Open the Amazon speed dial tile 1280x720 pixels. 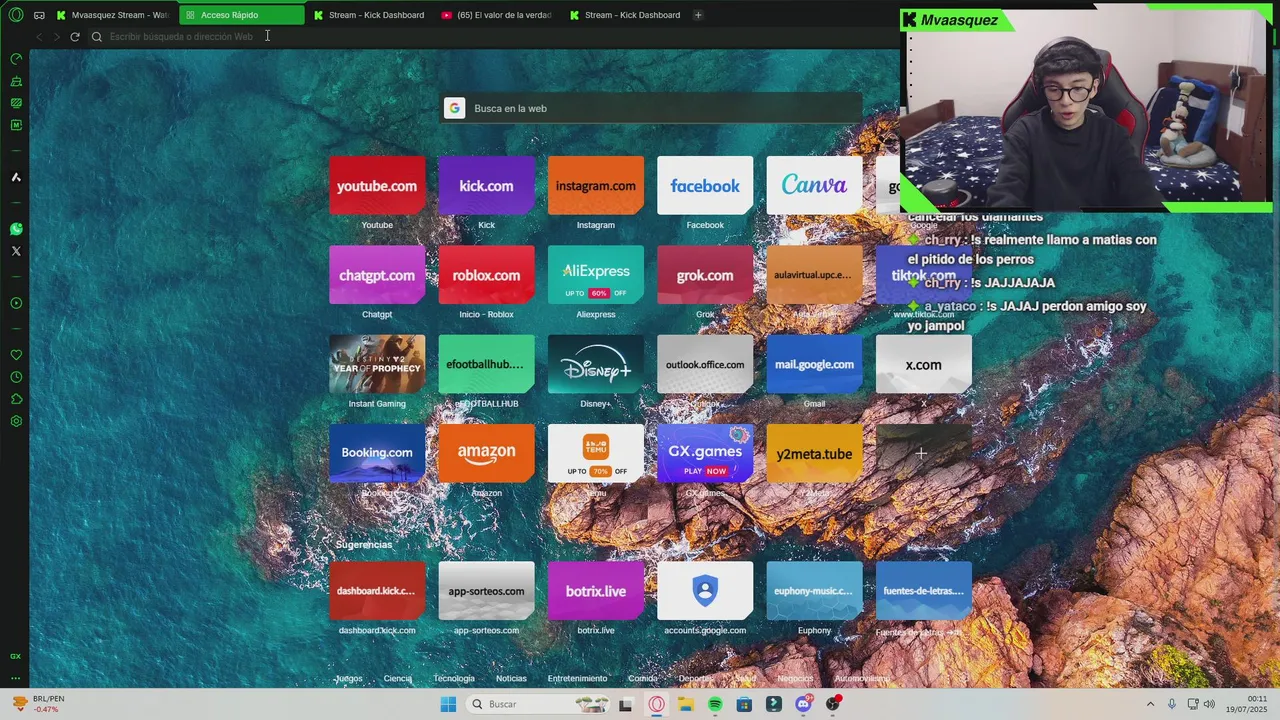point(486,453)
